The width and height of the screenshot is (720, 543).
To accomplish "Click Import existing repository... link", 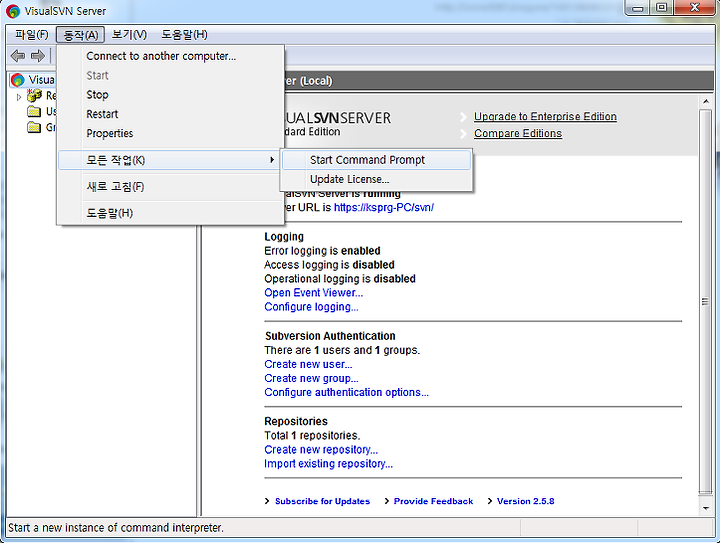I will tap(328, 464).
